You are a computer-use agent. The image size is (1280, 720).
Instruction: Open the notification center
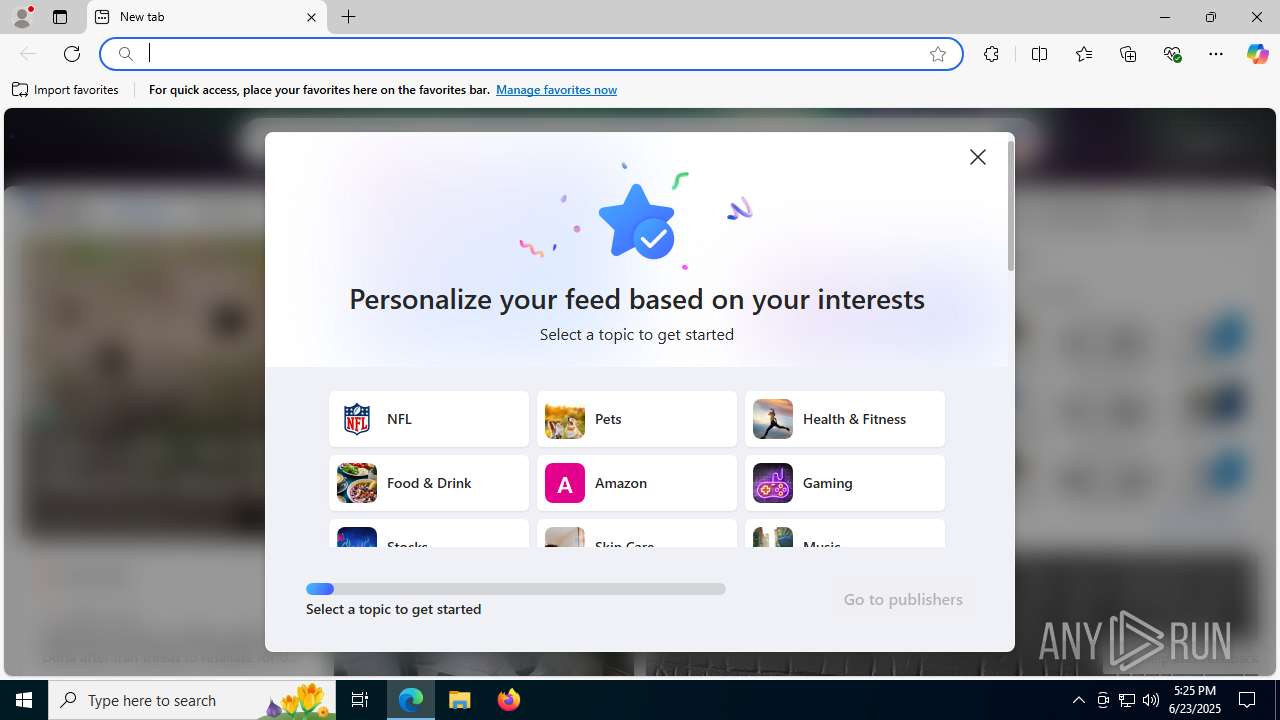[1248, 700]
